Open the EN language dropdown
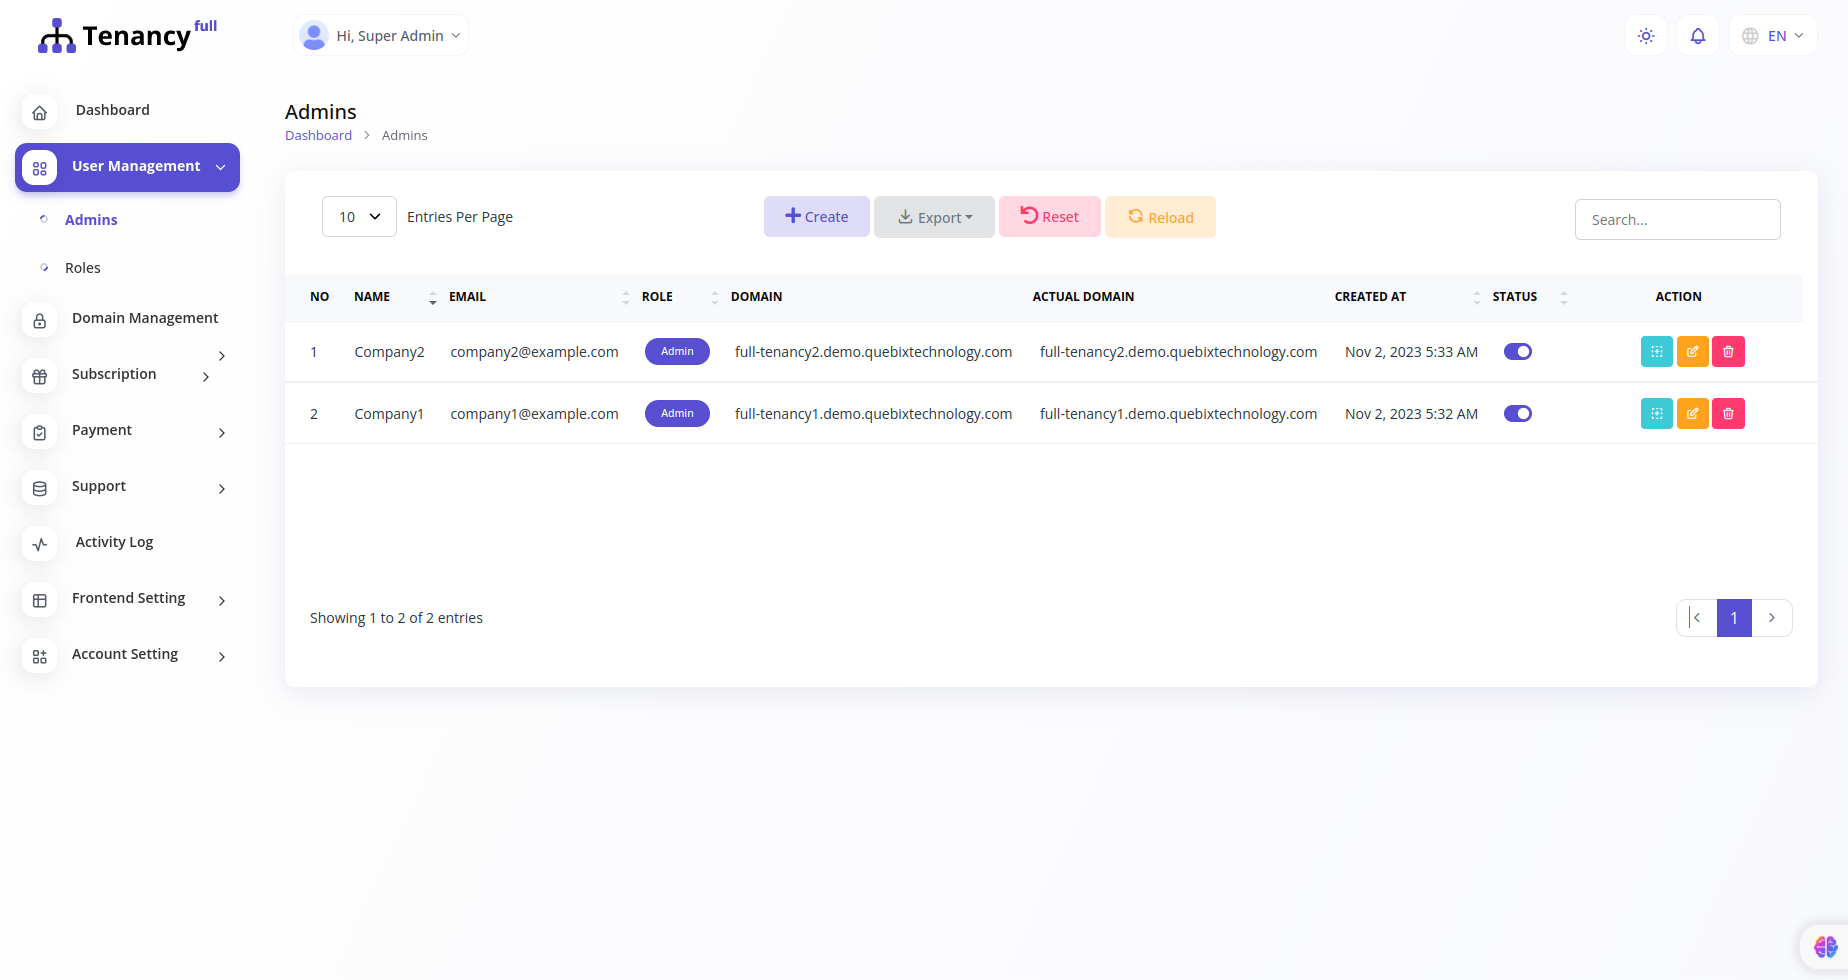Image resolution: width=1848 pixels, height=980 pixels. [1772, 35]
